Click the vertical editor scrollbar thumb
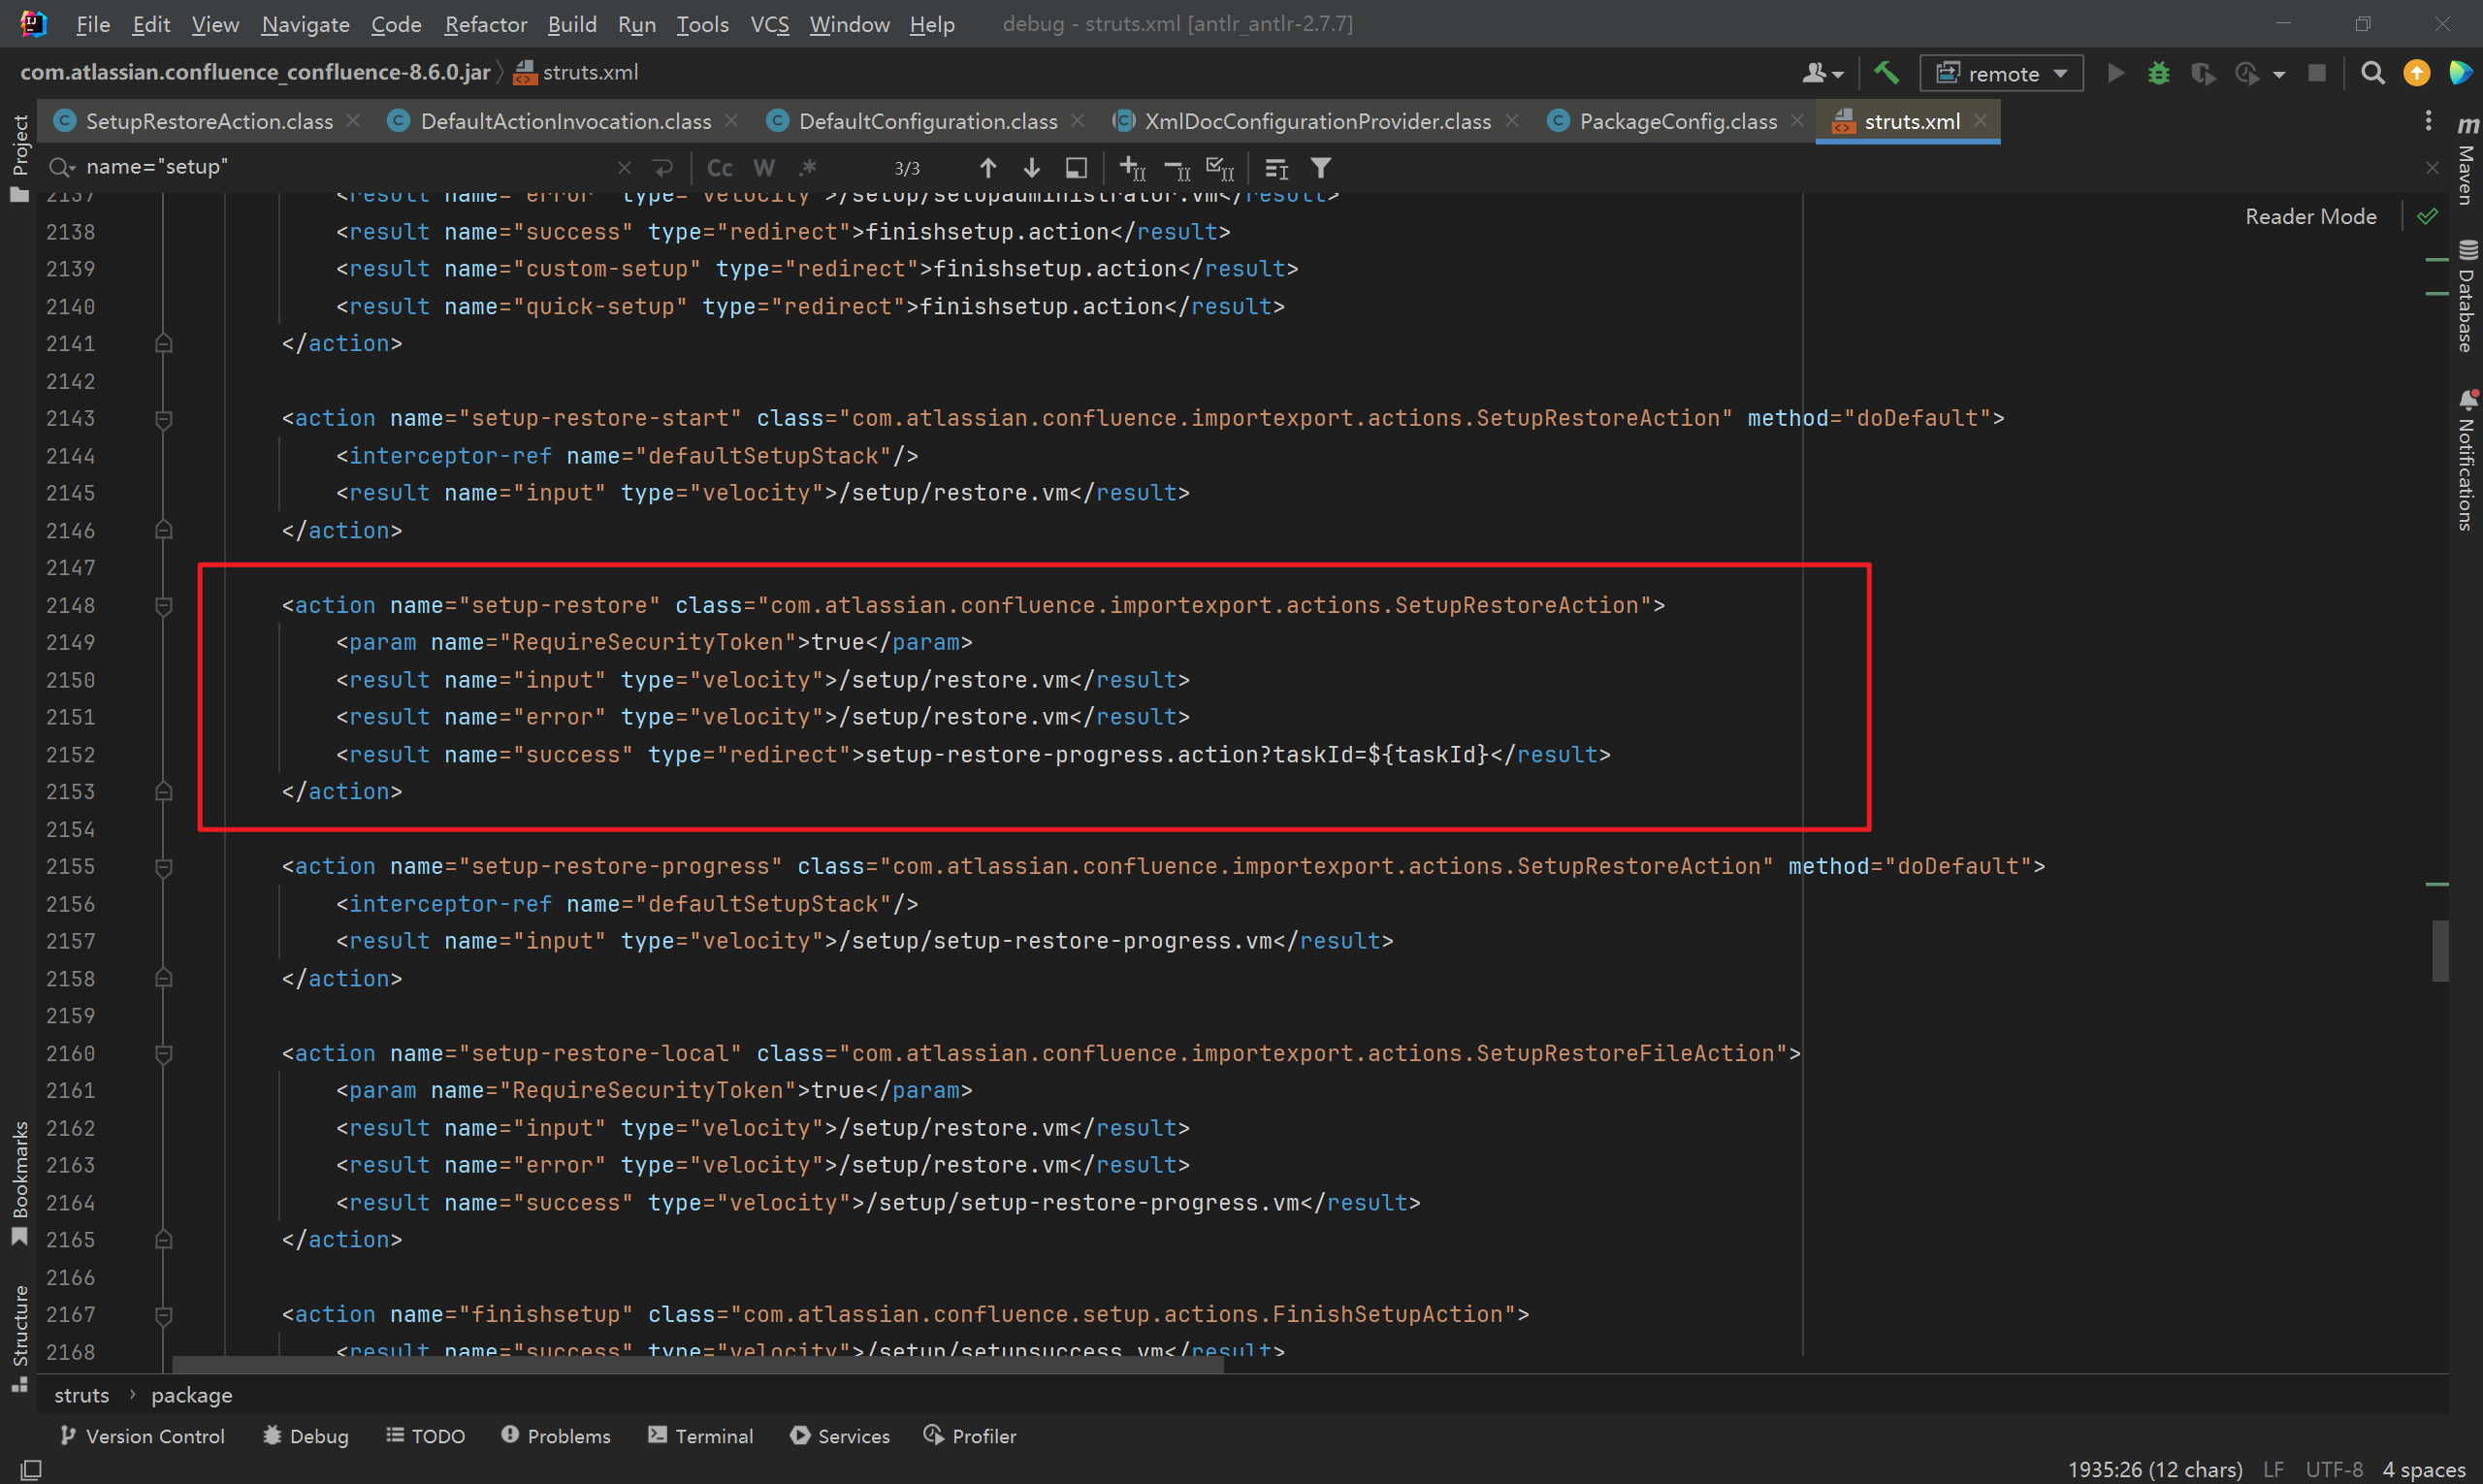 click(2440, 951)
